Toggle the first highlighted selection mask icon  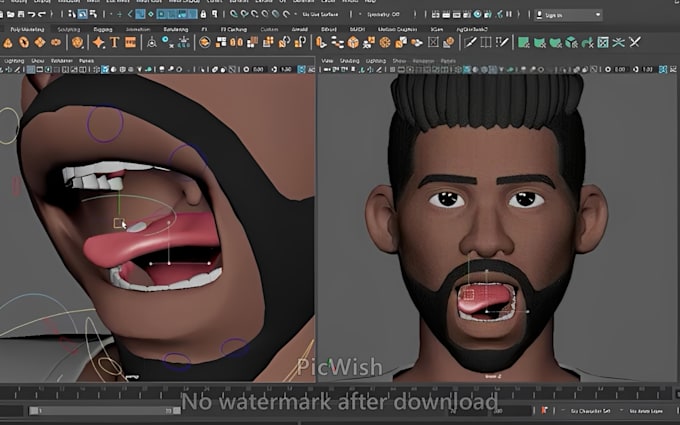click(140, 14)
